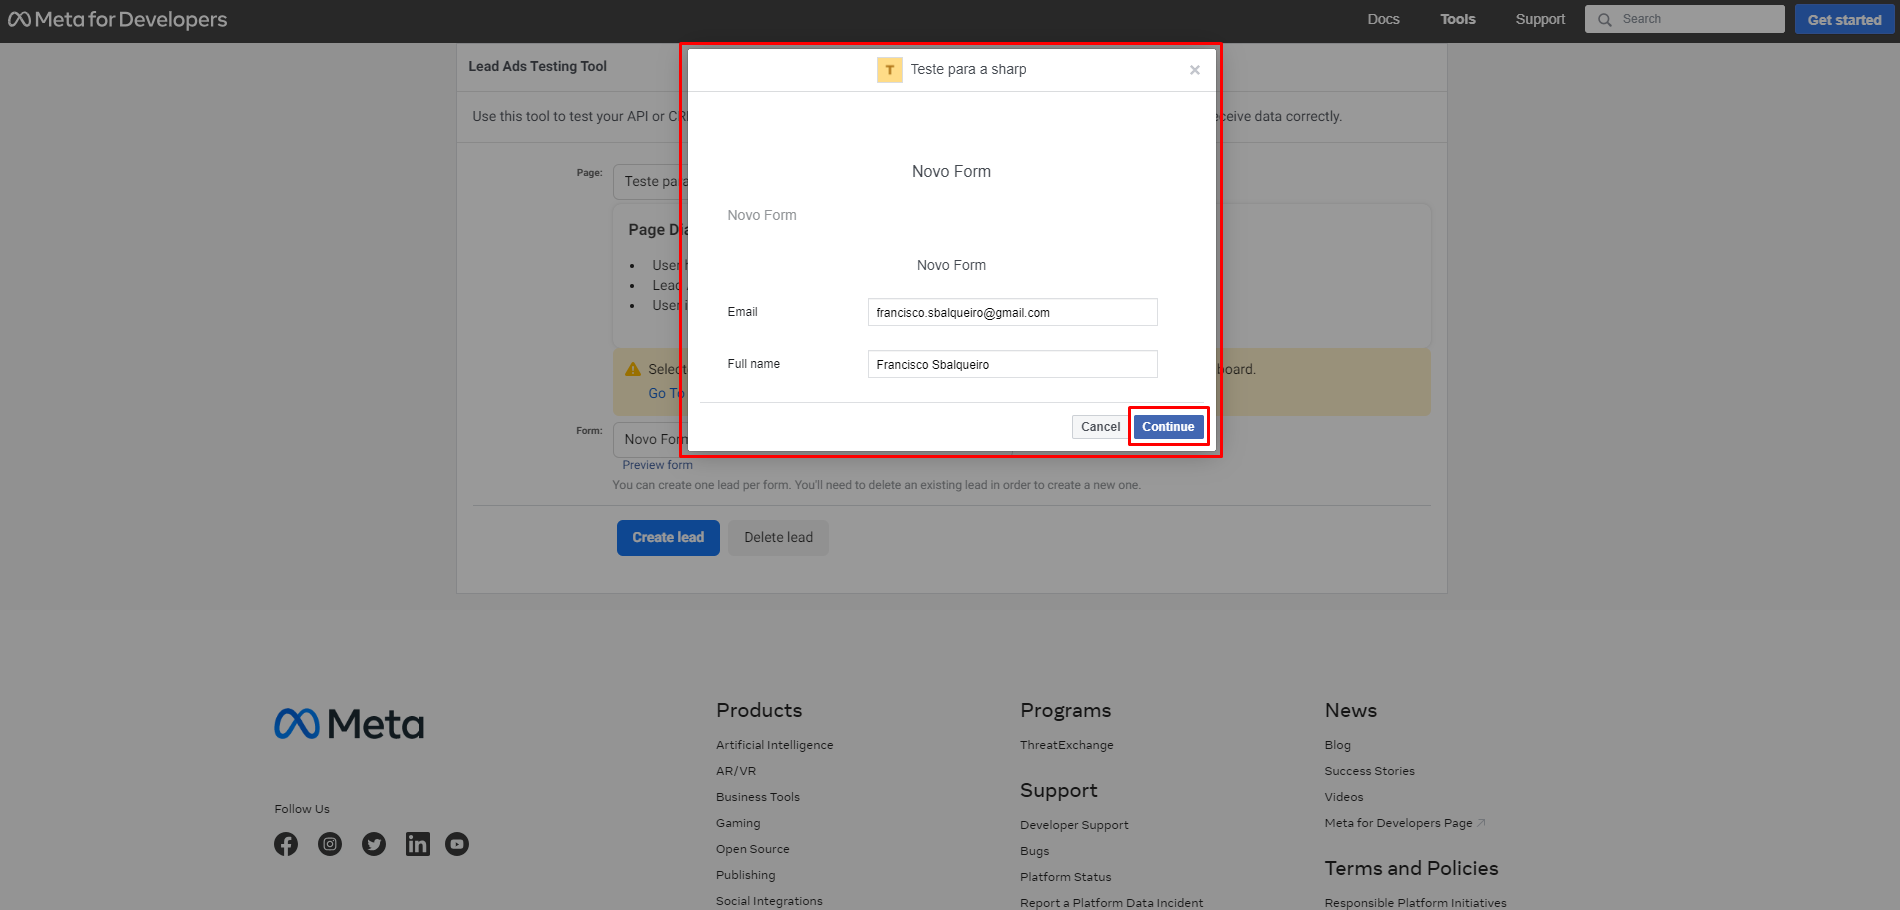Viewport: 1900px width, 910px height.
Task: Click the yellow T page avatar icon
Action: click(889, 70)
